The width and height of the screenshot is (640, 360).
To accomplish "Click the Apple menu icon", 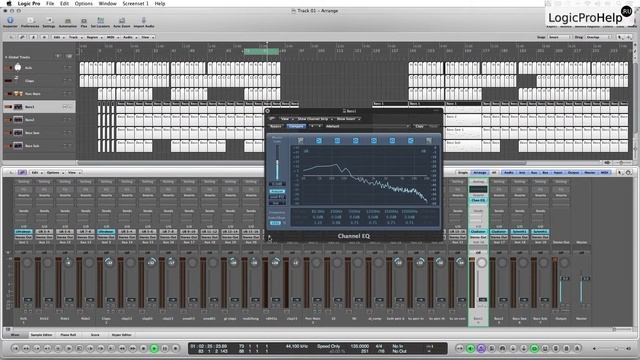I will coord(9,3).
